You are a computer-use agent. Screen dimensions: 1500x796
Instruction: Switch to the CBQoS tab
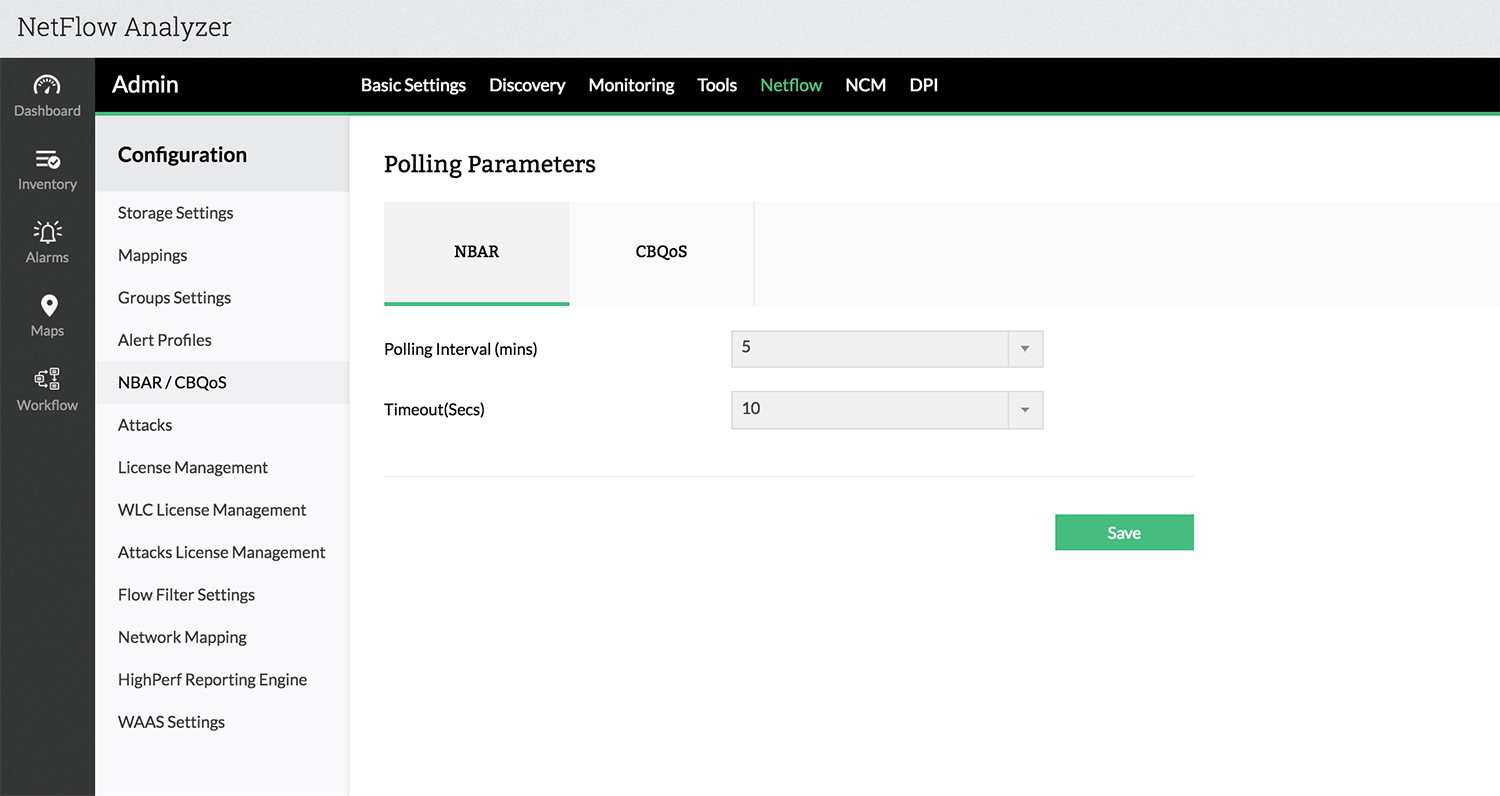pos(660,252)
